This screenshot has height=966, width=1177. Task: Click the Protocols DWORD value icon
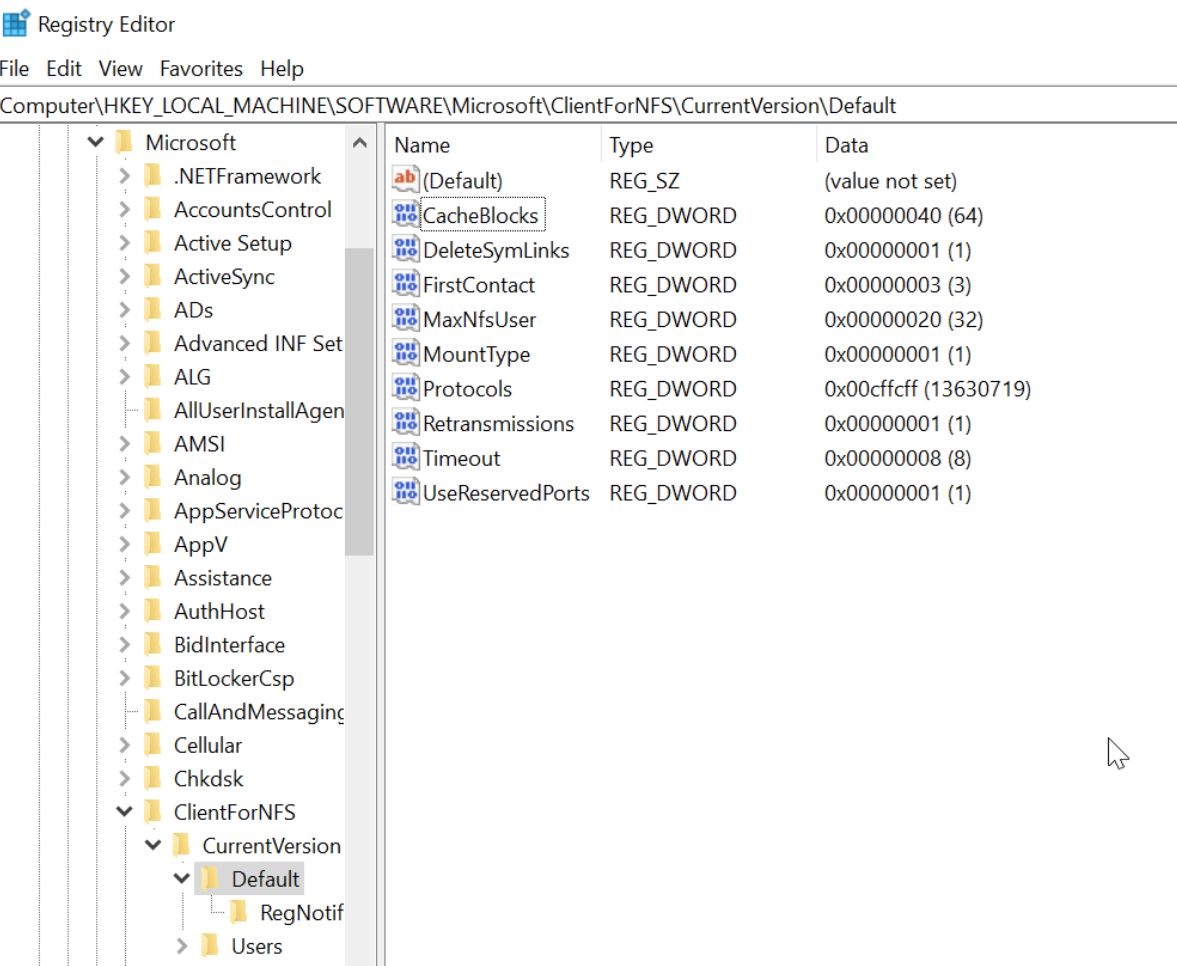(405, 389)
